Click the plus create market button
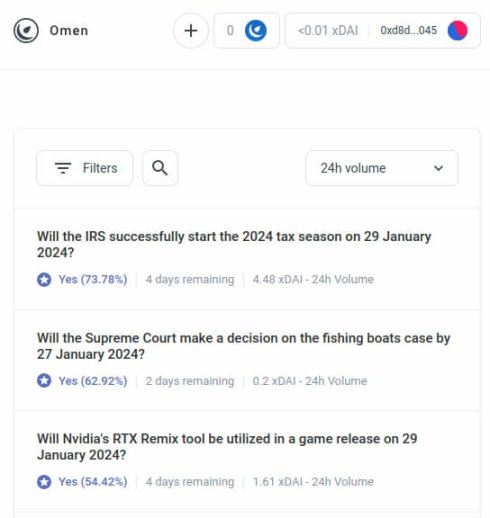Viewport: 490px width, 518px height. click(x=191, y=31)
